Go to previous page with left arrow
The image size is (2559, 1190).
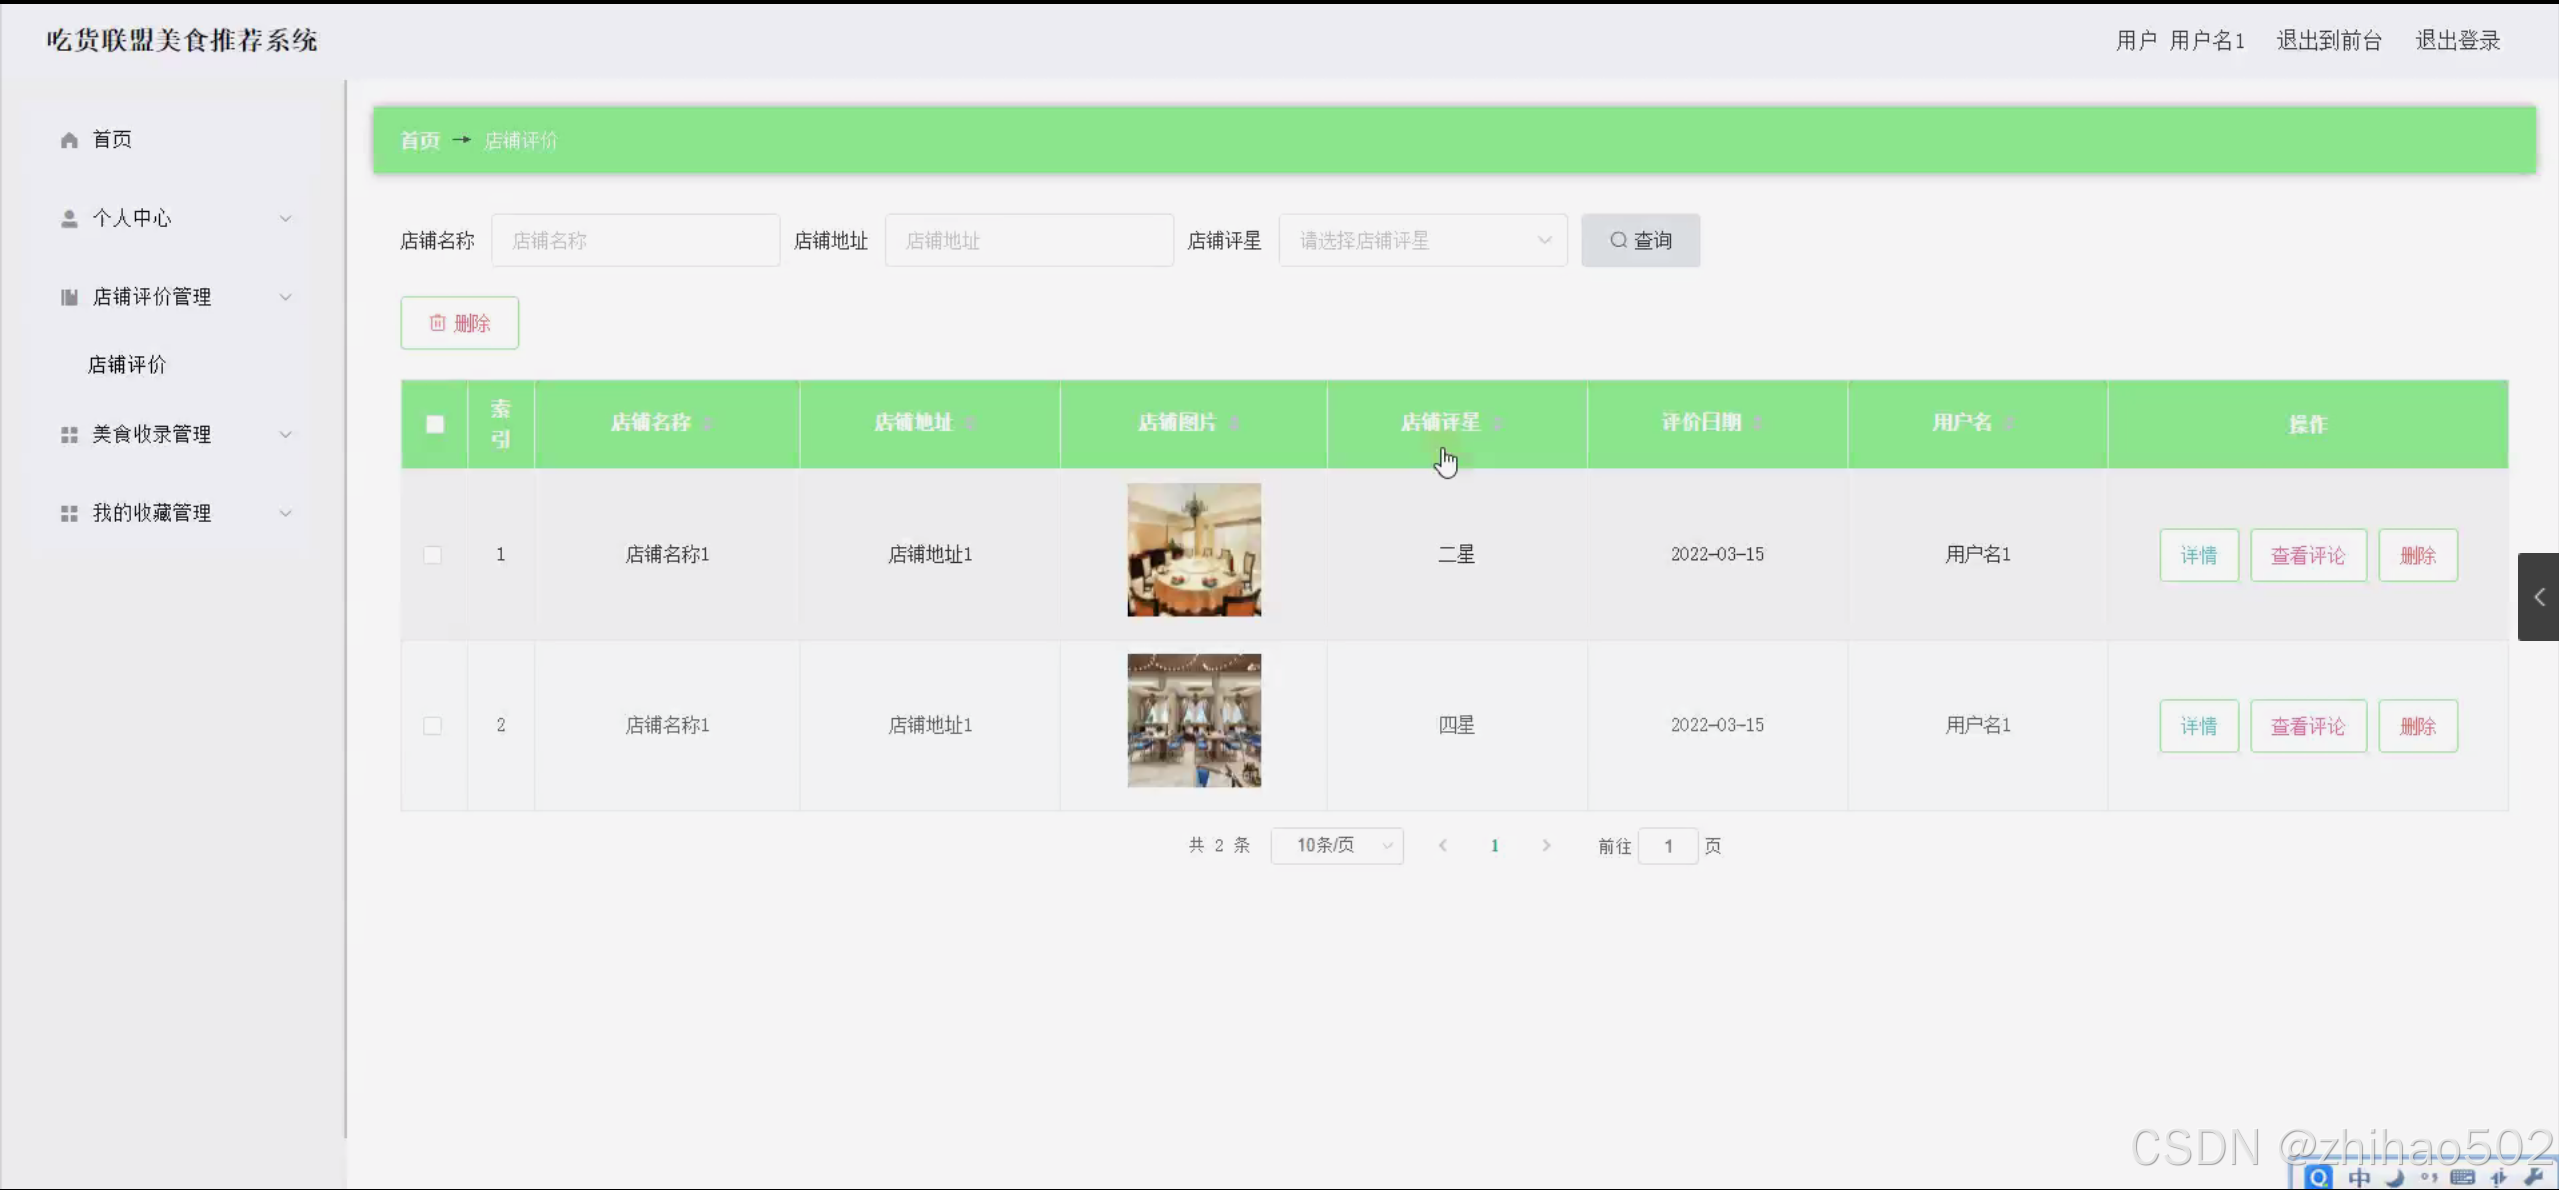click(x=1442, y=846)
